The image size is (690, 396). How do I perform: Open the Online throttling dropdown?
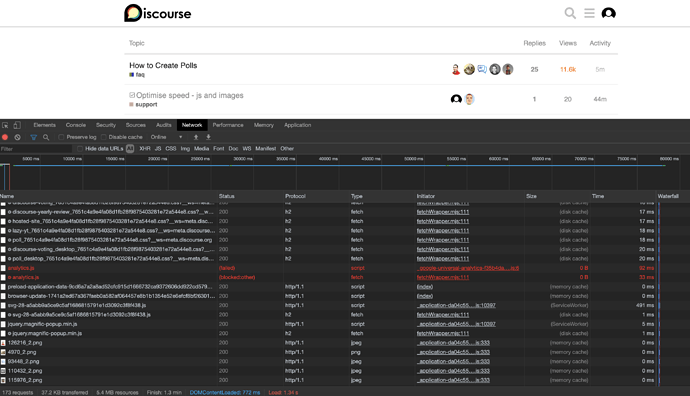(x=166, y=137)
